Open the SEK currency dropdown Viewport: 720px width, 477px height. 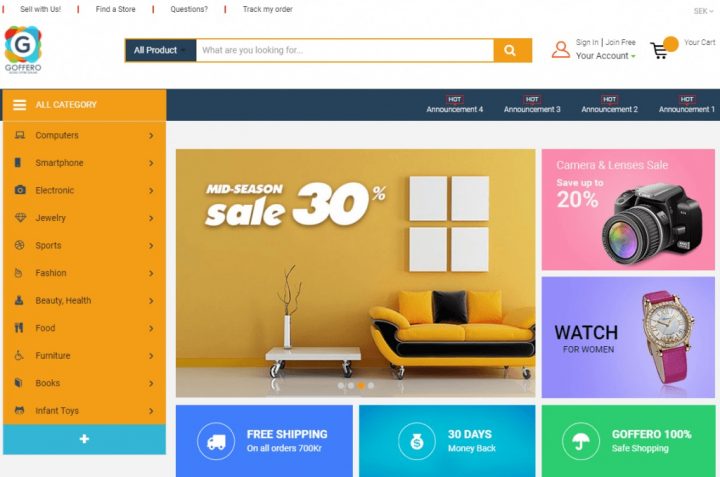click(703, 11)
